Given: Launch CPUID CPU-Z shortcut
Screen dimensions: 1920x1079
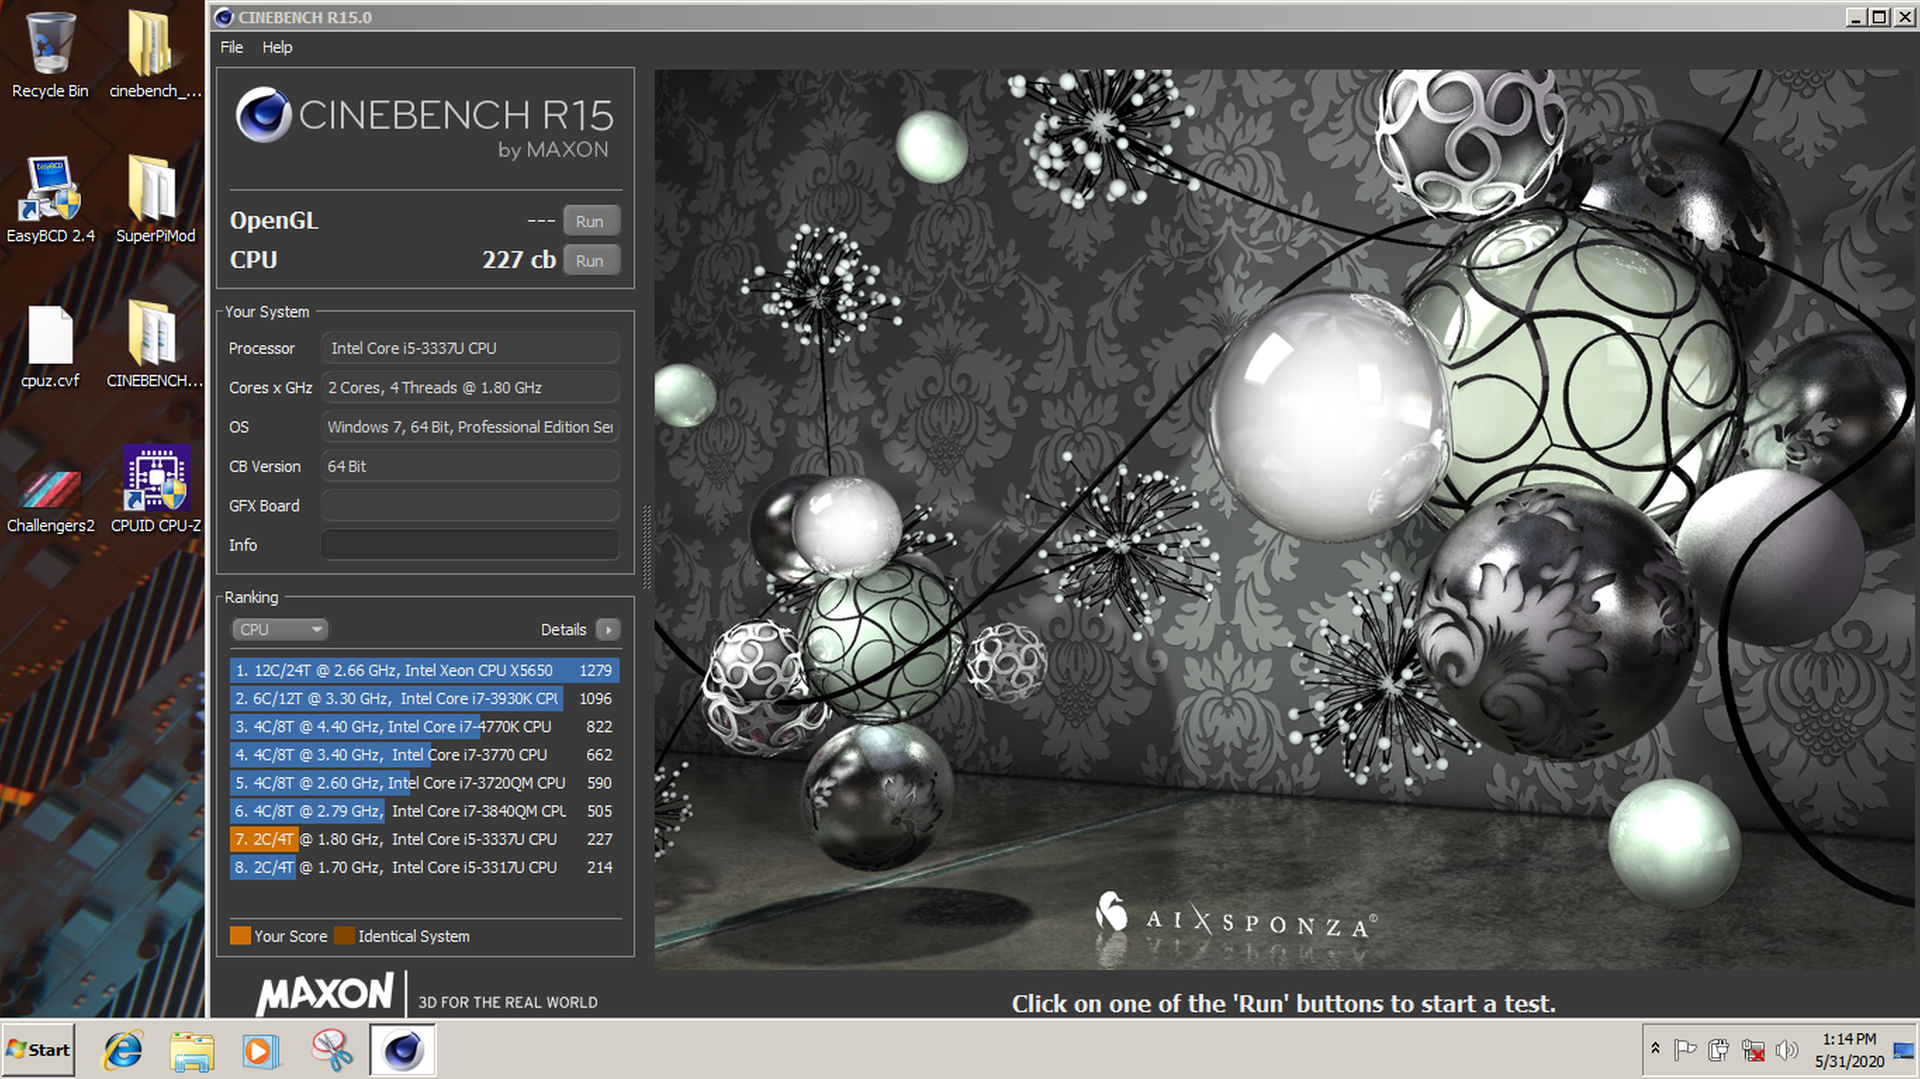Looking at the screenshot, I should pos(155,490).
